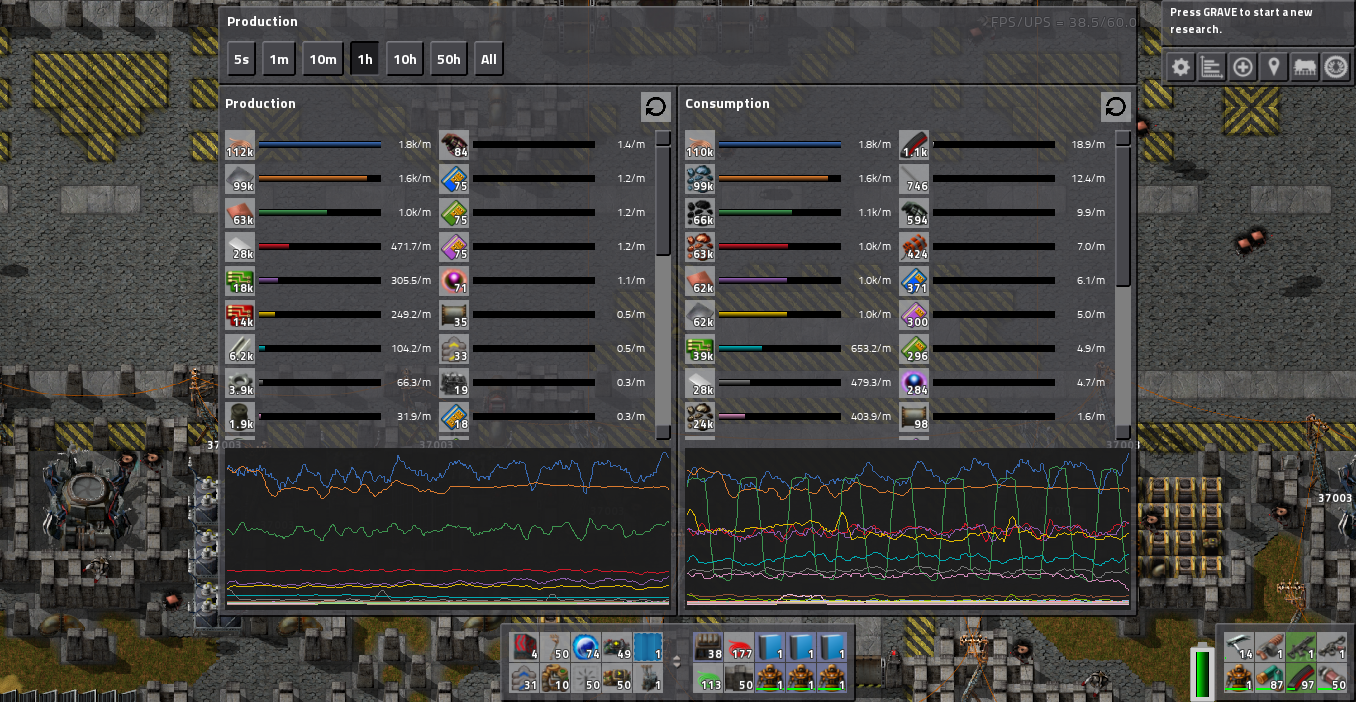Open game settings gear in top-right toolbar

coord(1181,67)
